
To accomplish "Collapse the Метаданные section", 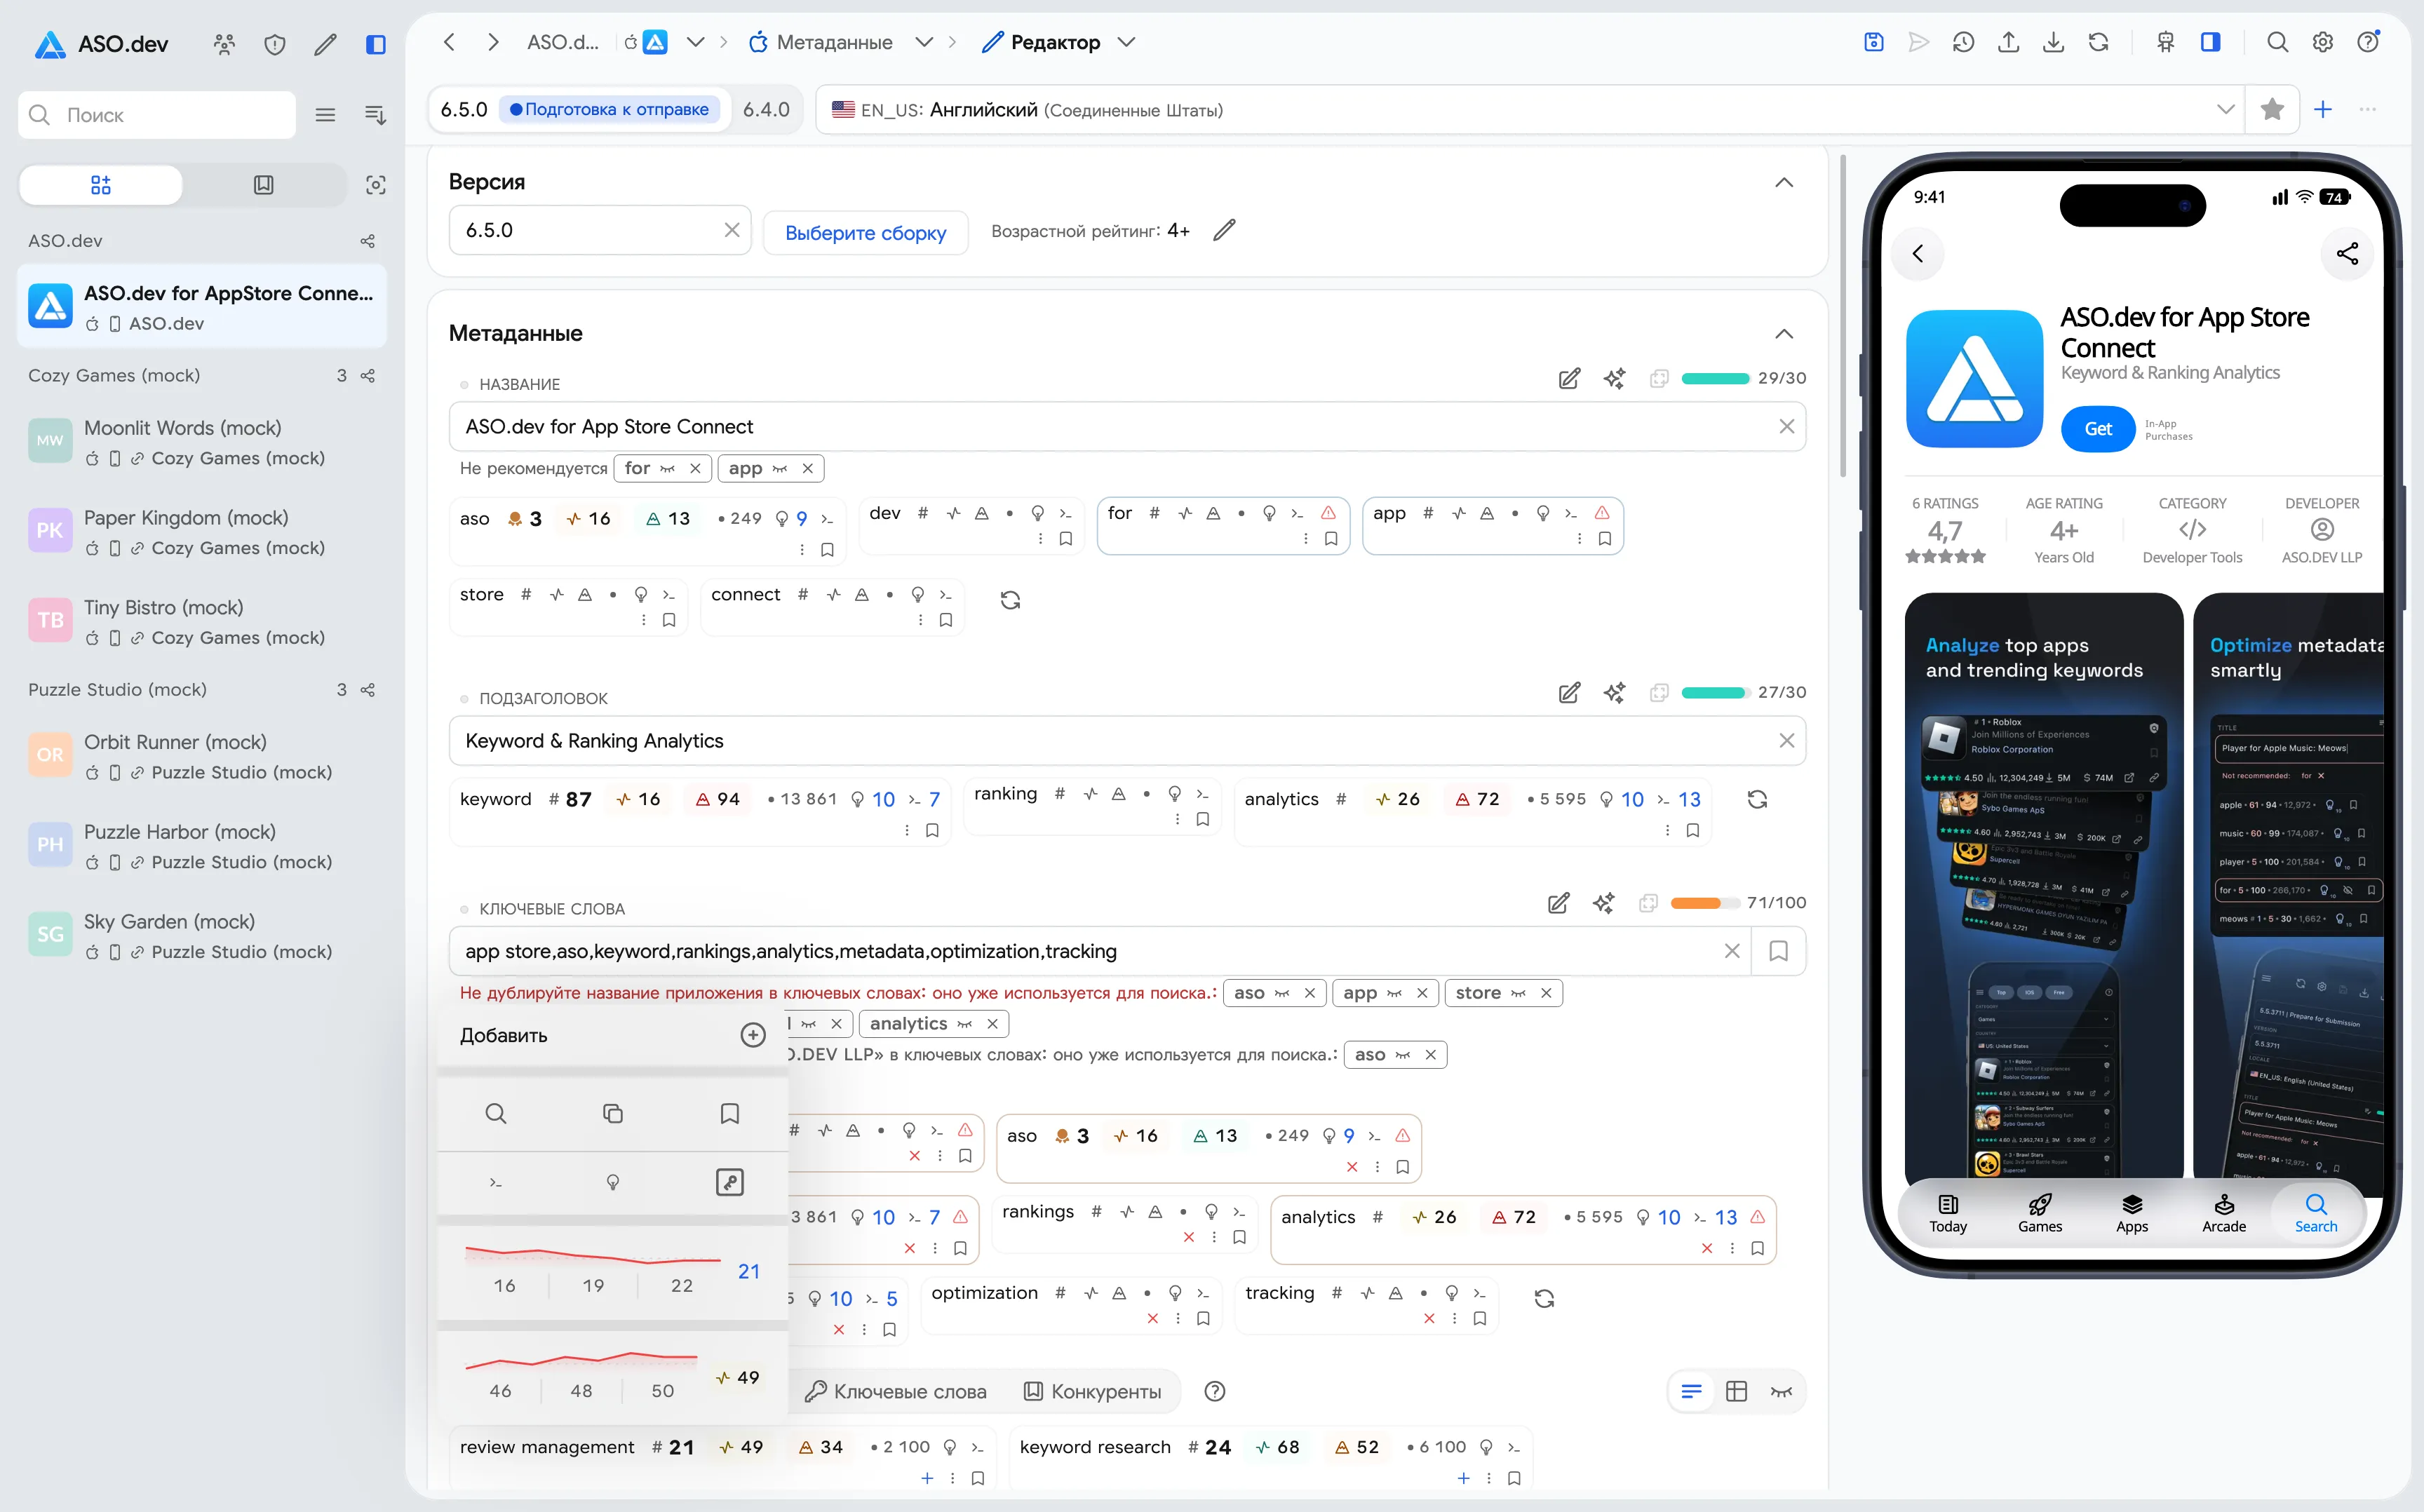I will [1783, 333].
